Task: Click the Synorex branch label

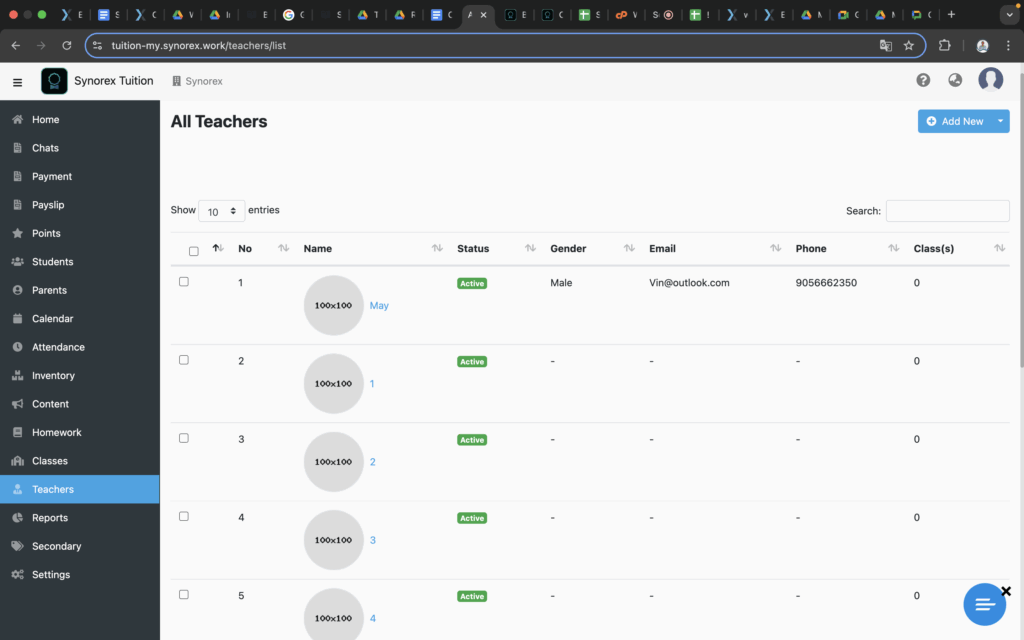Action: tap(197, 81)
